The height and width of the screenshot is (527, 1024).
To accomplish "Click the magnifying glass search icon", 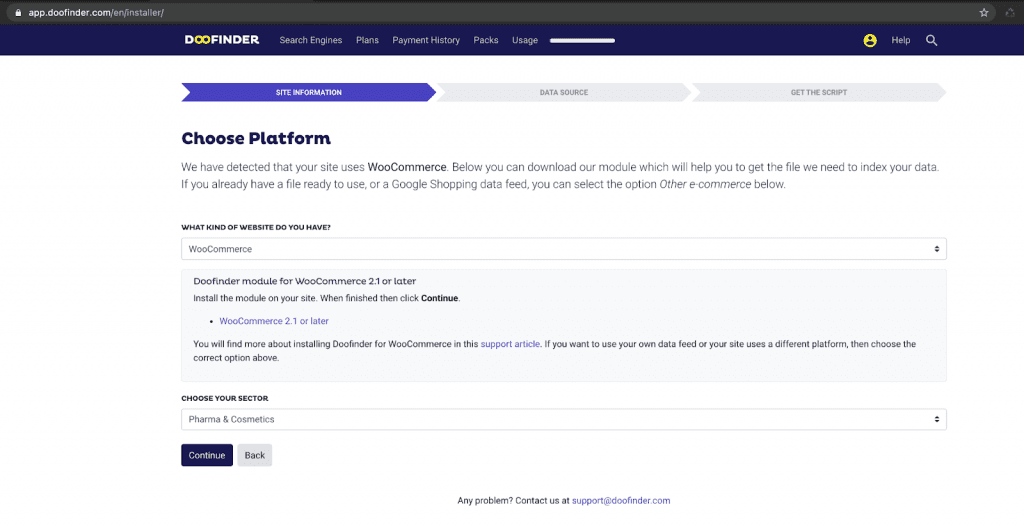I will point(931,41).
